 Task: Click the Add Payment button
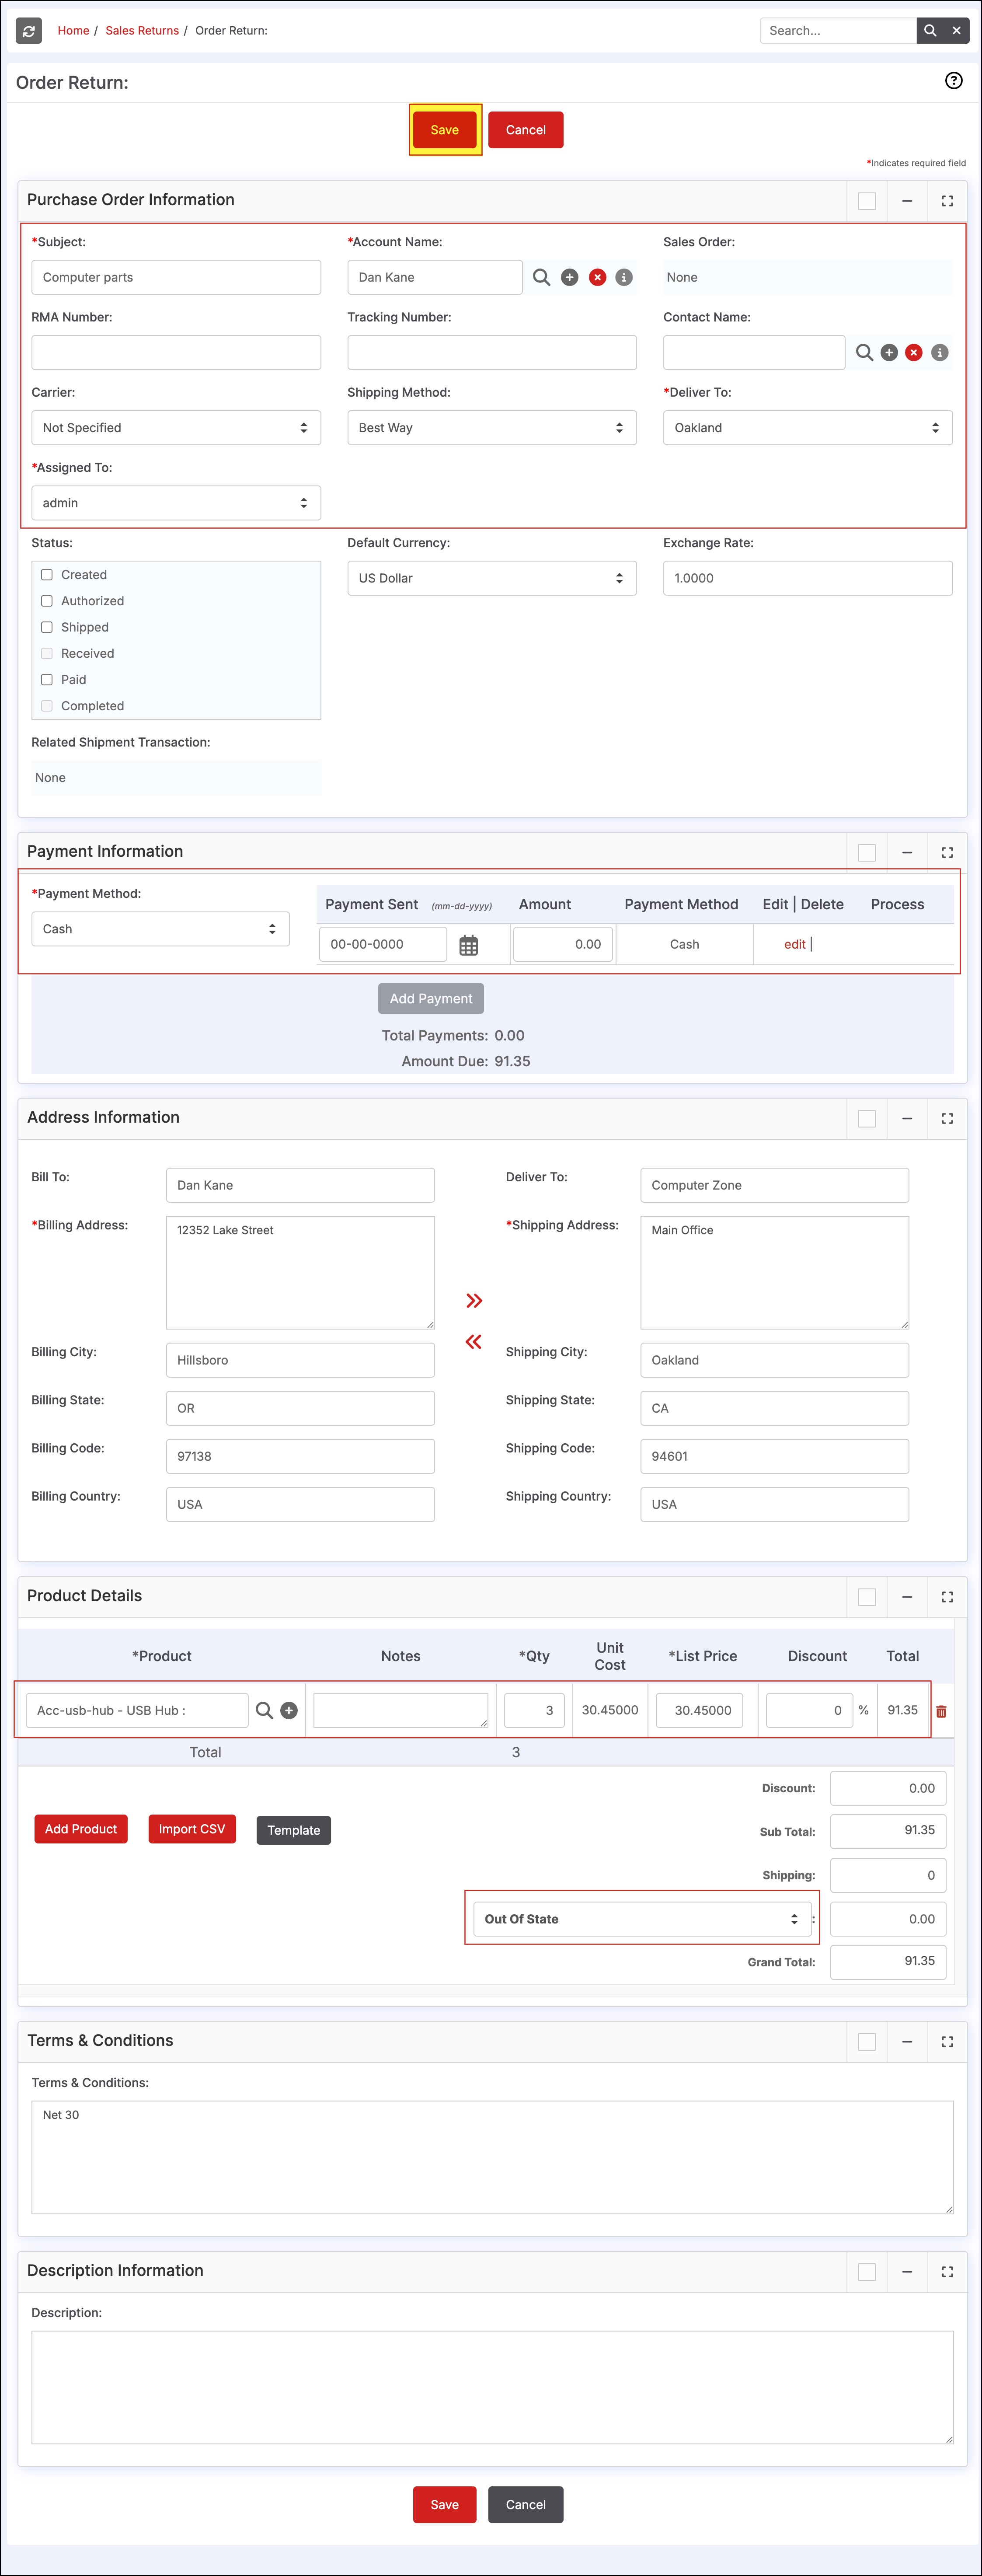(x=431, y=999)
